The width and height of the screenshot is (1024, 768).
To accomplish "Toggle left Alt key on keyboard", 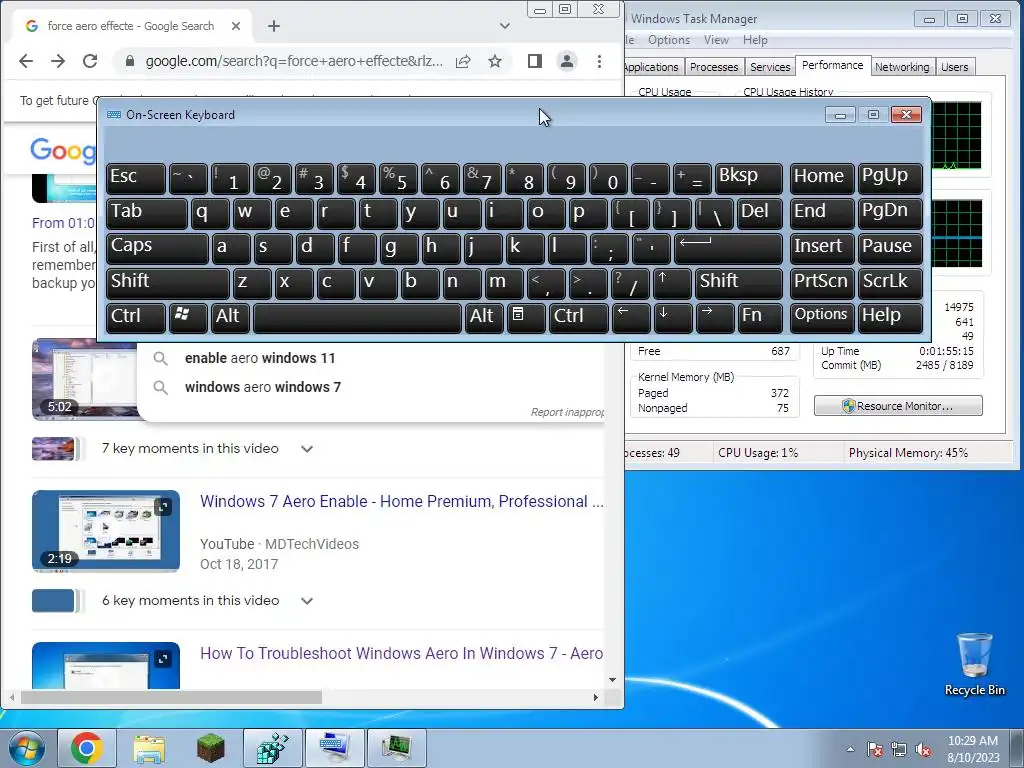I will point(230,317).
